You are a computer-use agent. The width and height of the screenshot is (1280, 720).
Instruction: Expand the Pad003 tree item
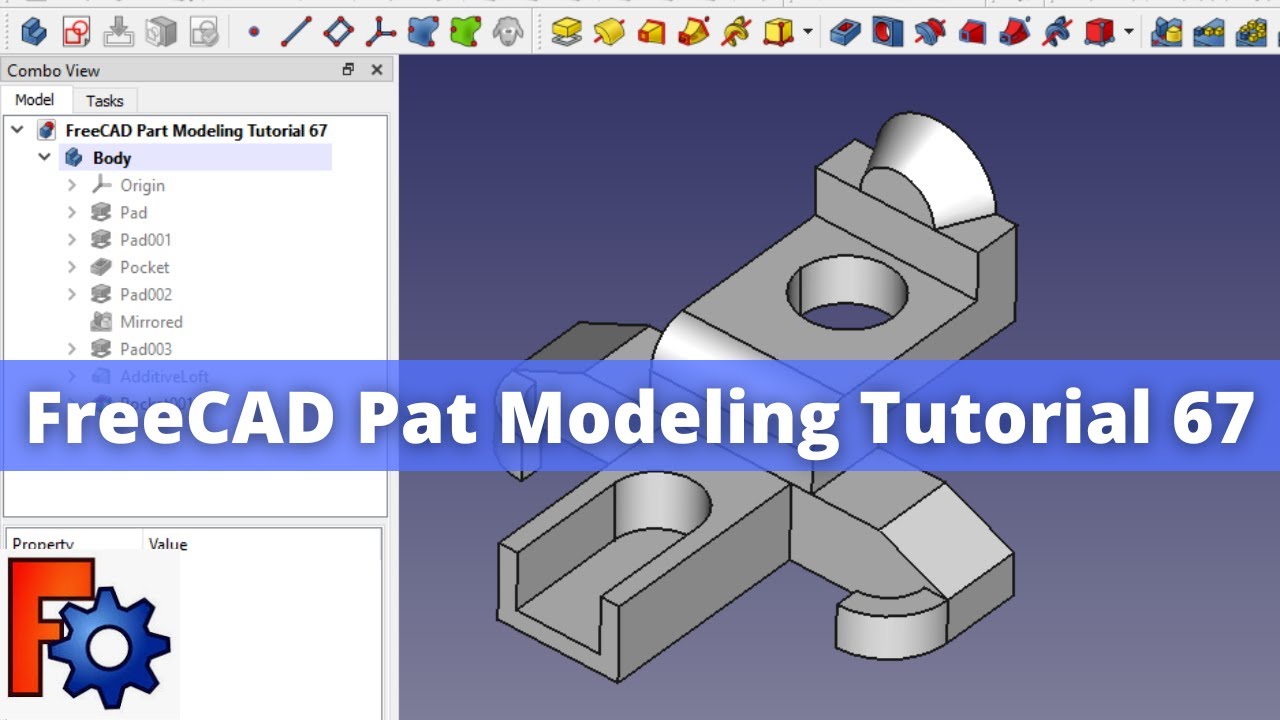point(72,349)
